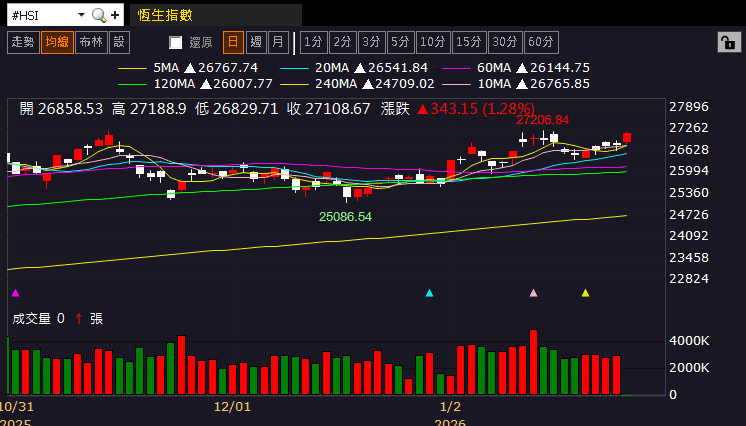746x426 pixels.
Task: Click the magenta triangle timeline marker
Action: pyautogui.click(x=16, y=293)
